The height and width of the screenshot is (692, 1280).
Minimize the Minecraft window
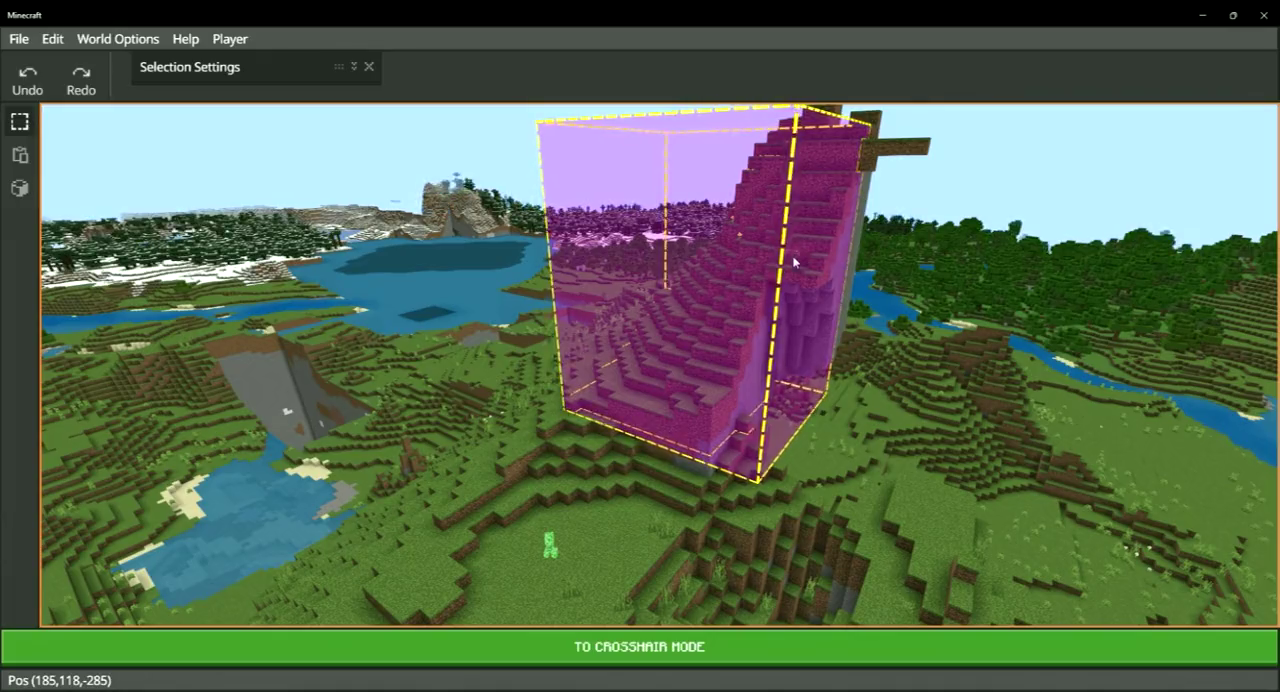pyautogui.click(x=1203, y=15)
